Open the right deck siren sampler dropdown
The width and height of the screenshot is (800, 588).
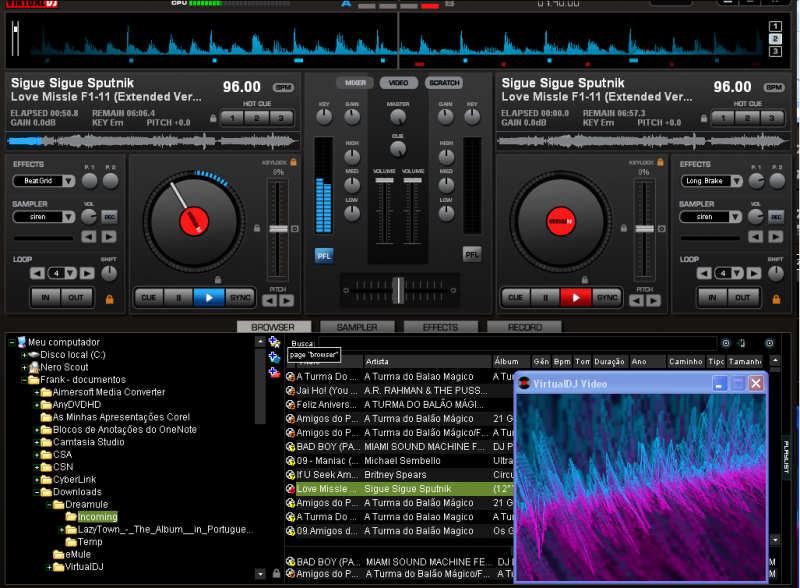tap(735, 217)
